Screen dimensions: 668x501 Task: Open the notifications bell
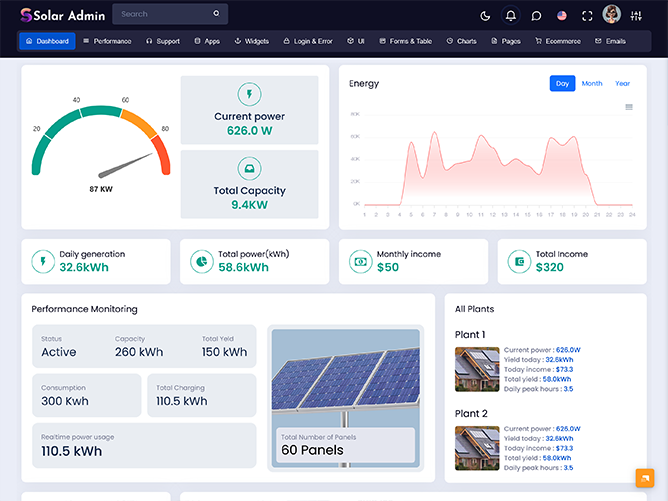(511, 15)
